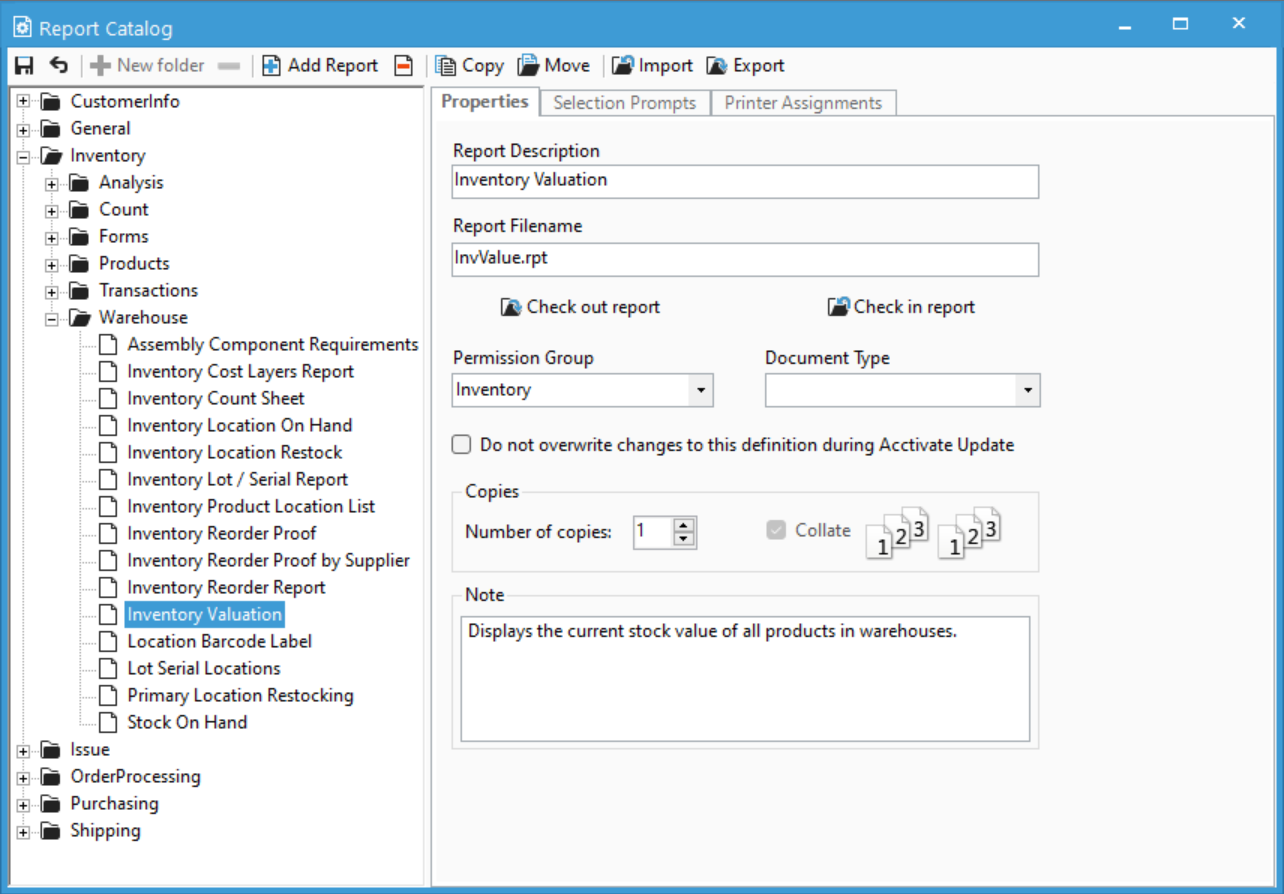Open the Document Type dropdown
The width and height of the screenshot is (1284, 894).
pos(1028,390)
